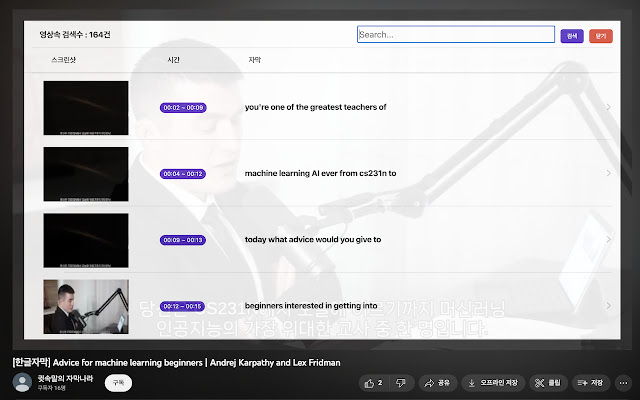
Task: Focus the Search input field
Action: pos(455,35)
